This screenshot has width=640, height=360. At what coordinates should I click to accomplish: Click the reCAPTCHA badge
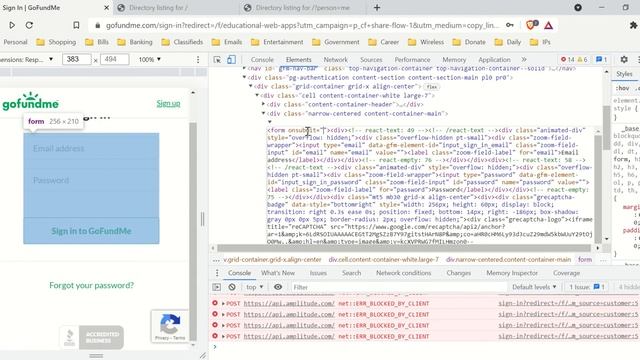tap(170, 326)
